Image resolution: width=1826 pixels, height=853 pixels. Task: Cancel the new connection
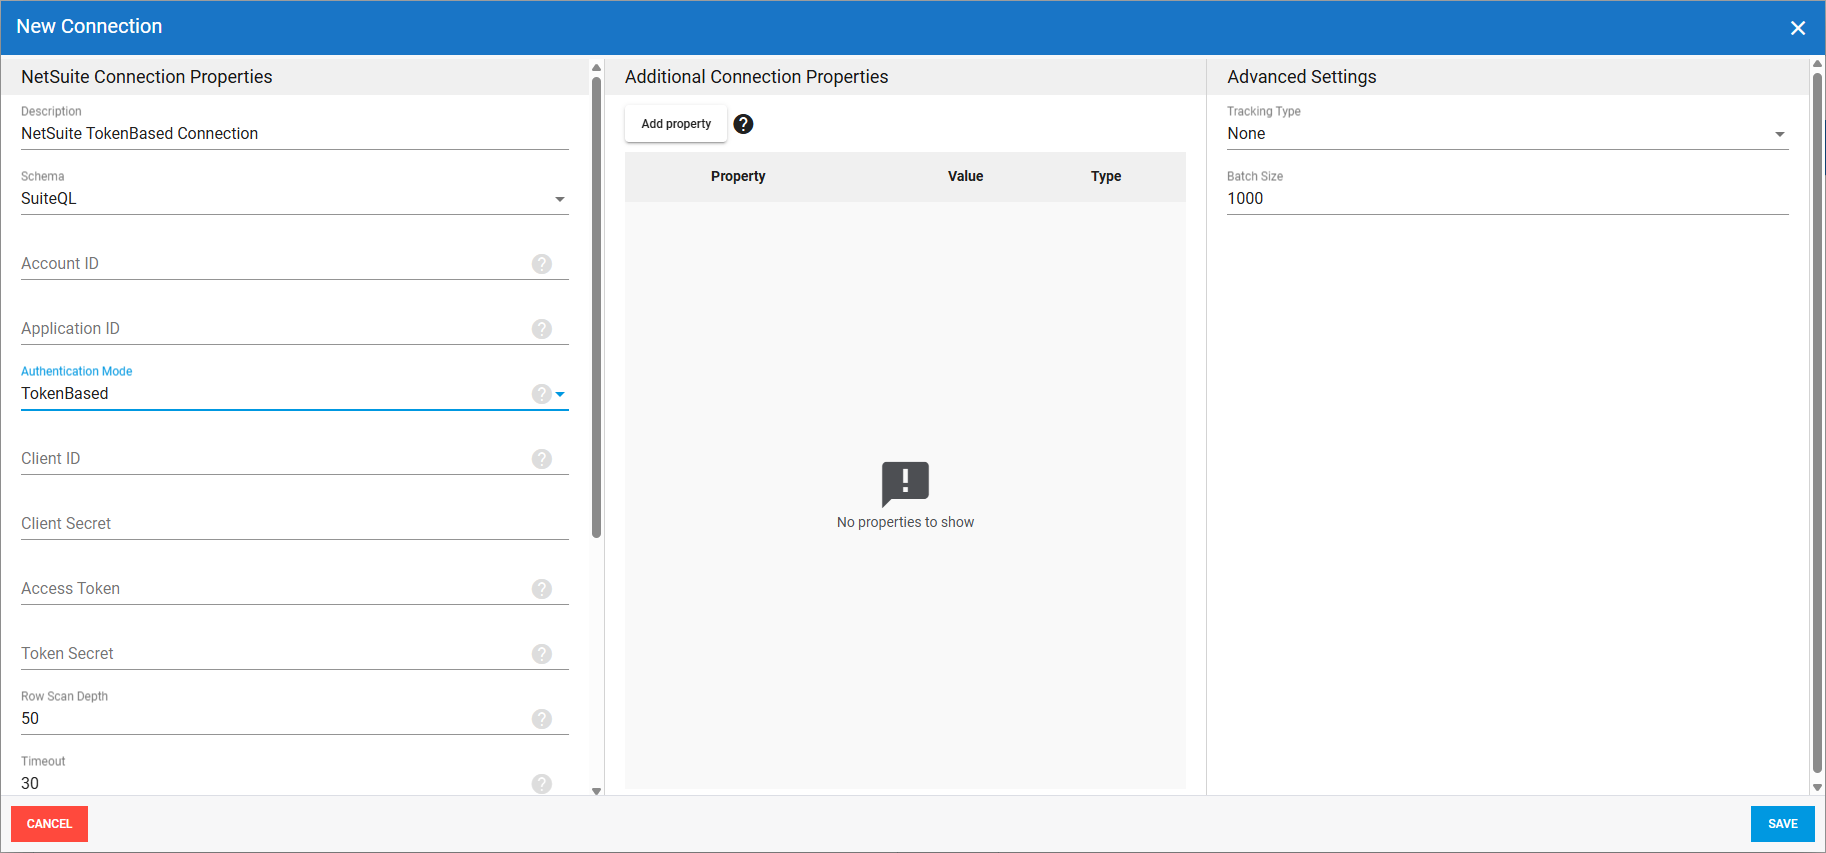tap(49, 824)
